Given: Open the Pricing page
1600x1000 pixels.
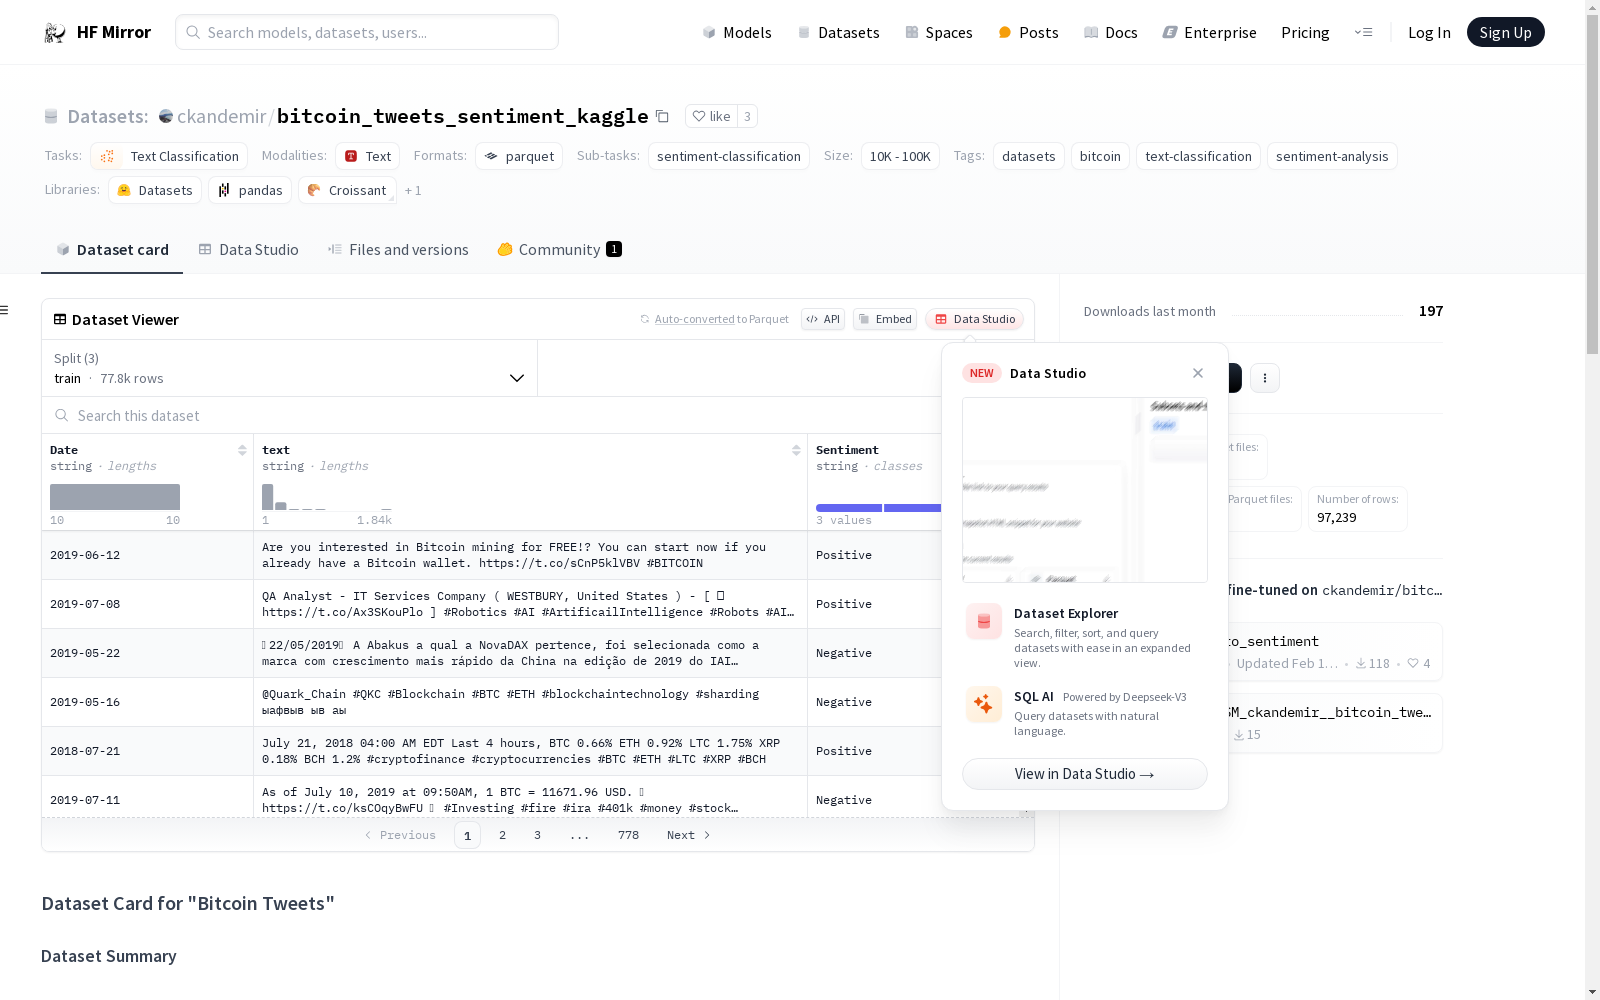Looking at the screenshot, I should click(1305, 32).
